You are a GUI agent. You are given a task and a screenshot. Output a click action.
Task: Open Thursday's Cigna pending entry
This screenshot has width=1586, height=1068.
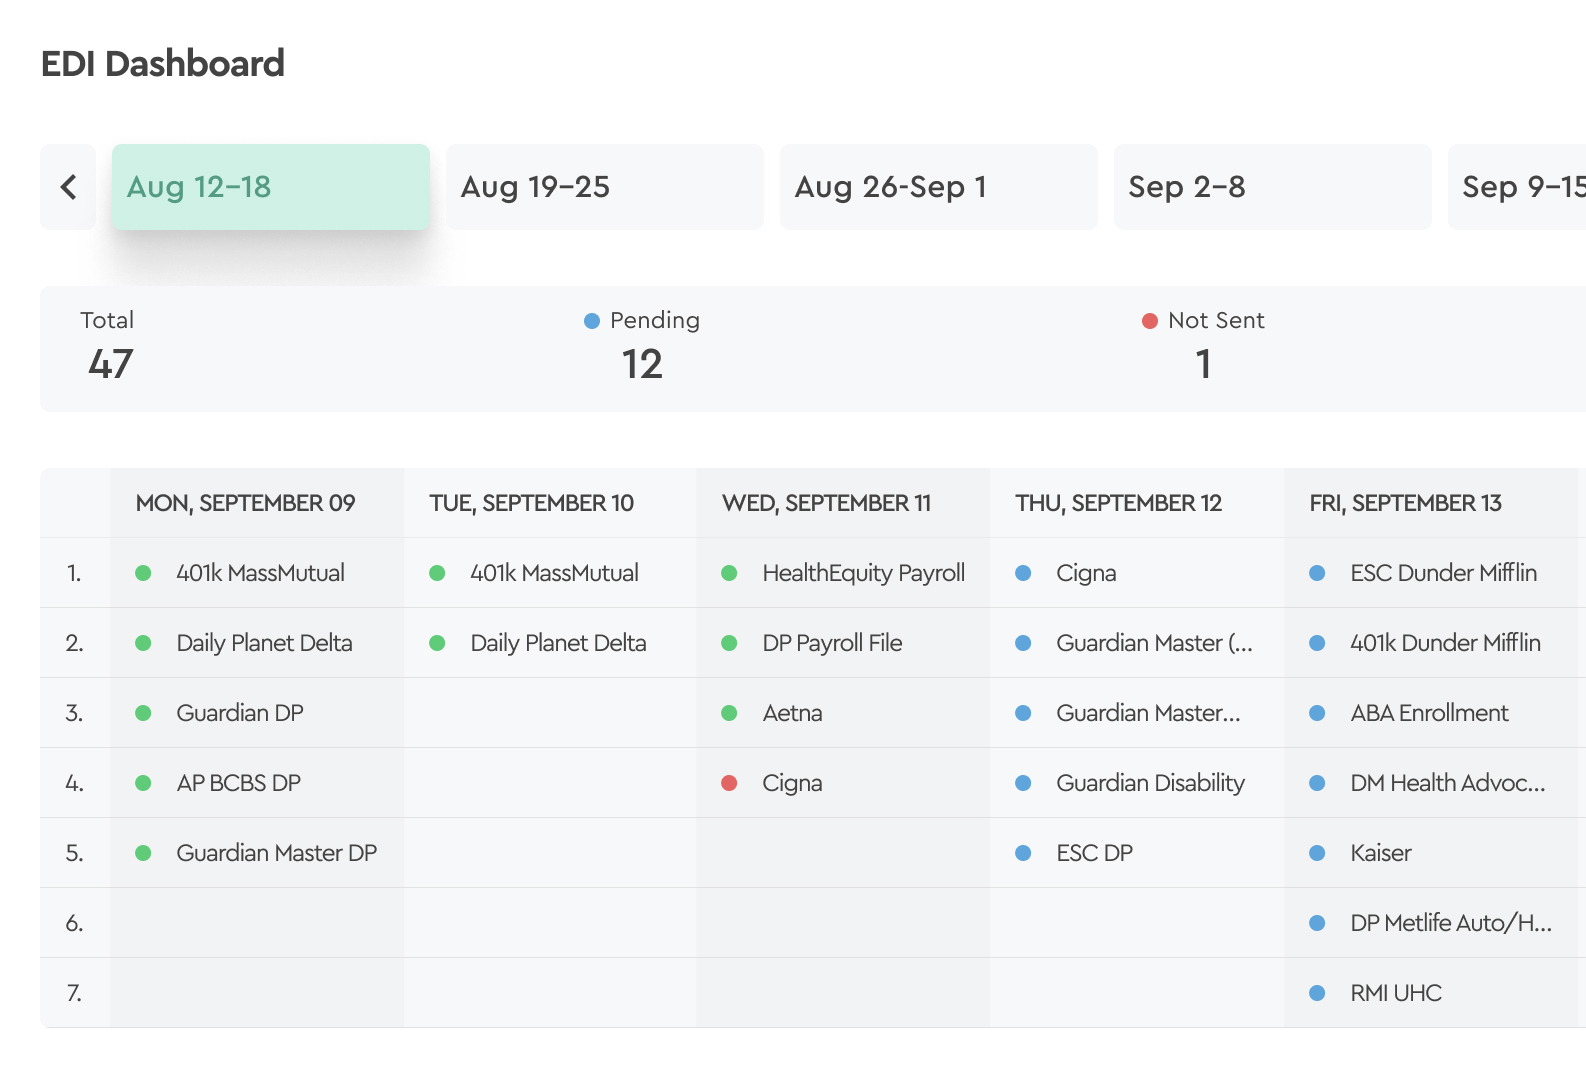click(x=1087, y=573)
